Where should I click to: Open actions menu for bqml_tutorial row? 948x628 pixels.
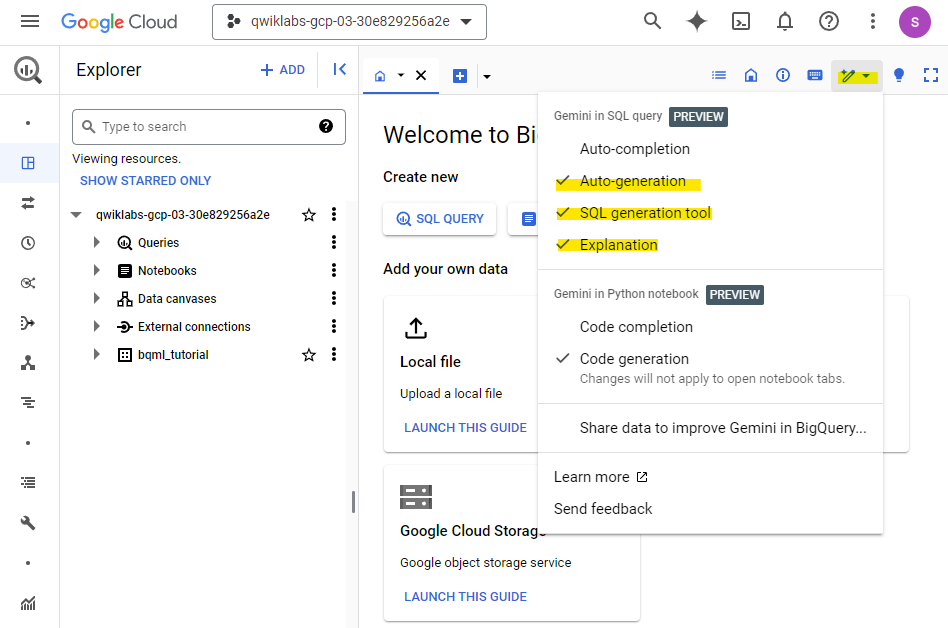tap(334, 354)
